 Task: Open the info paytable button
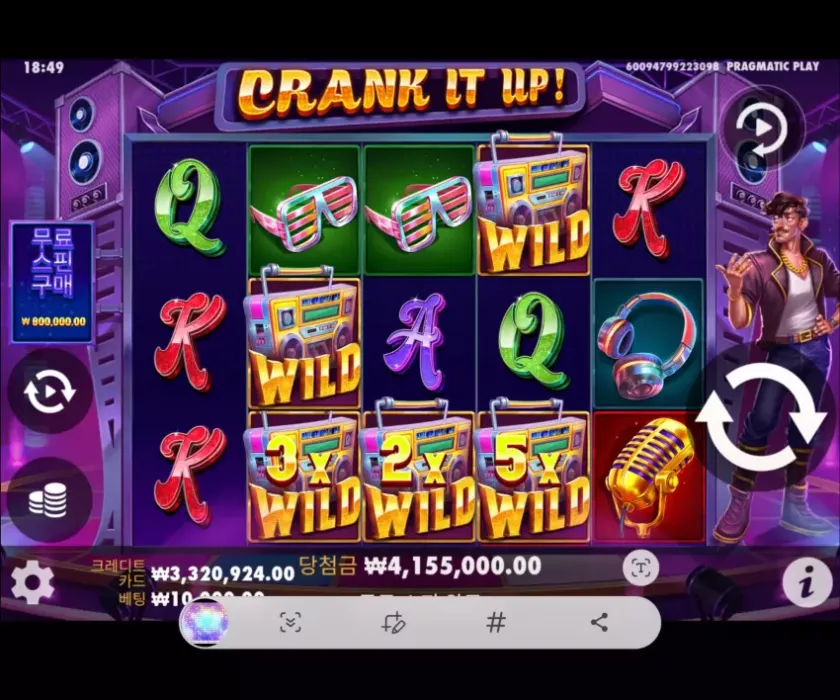coord(806,582)
